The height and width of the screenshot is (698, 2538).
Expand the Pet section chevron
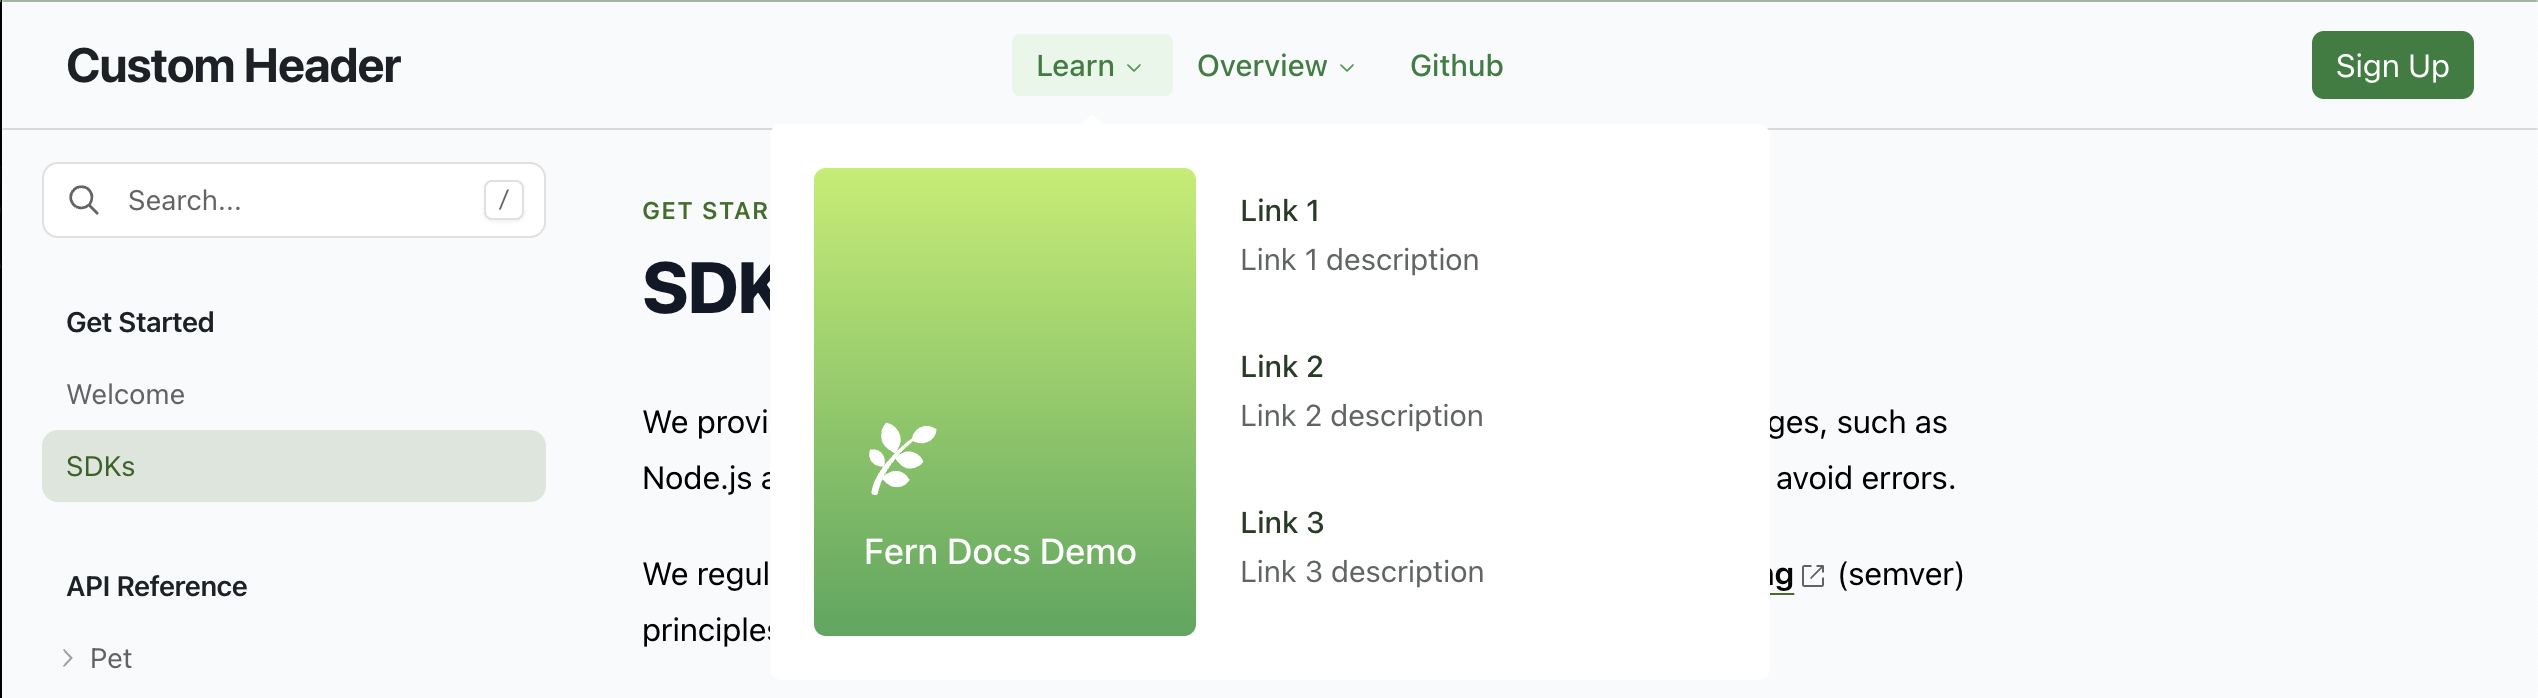[68, 658]
